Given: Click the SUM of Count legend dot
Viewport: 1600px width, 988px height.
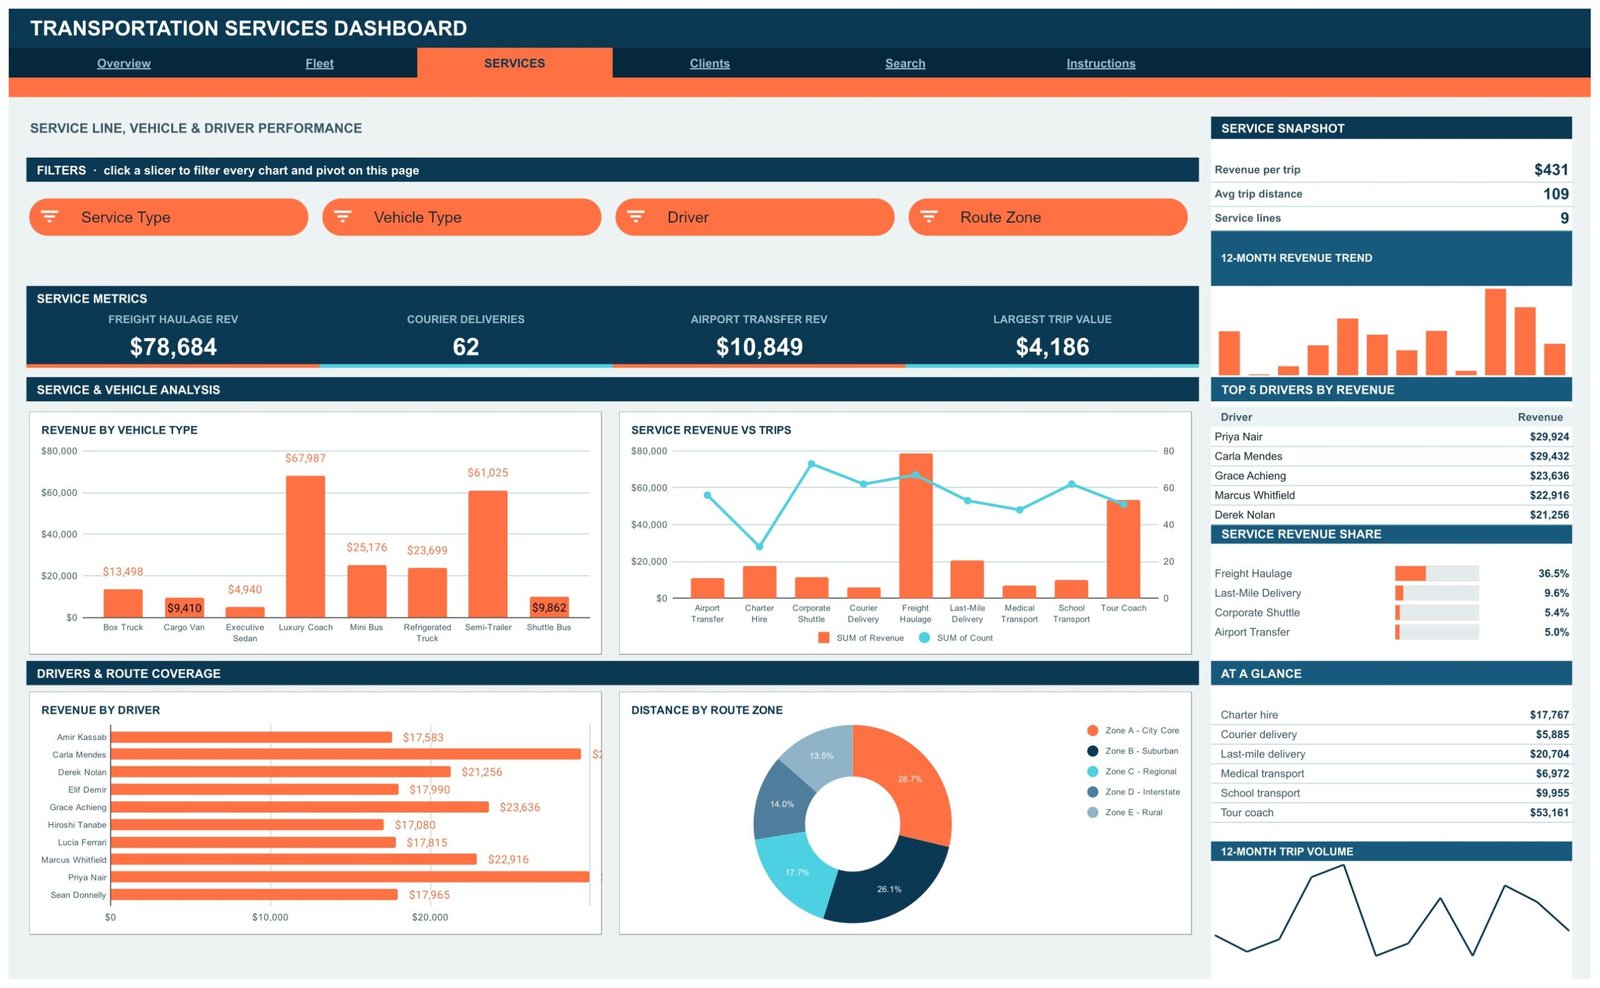Looking at the screenshot, I should [x=924, y=638].
